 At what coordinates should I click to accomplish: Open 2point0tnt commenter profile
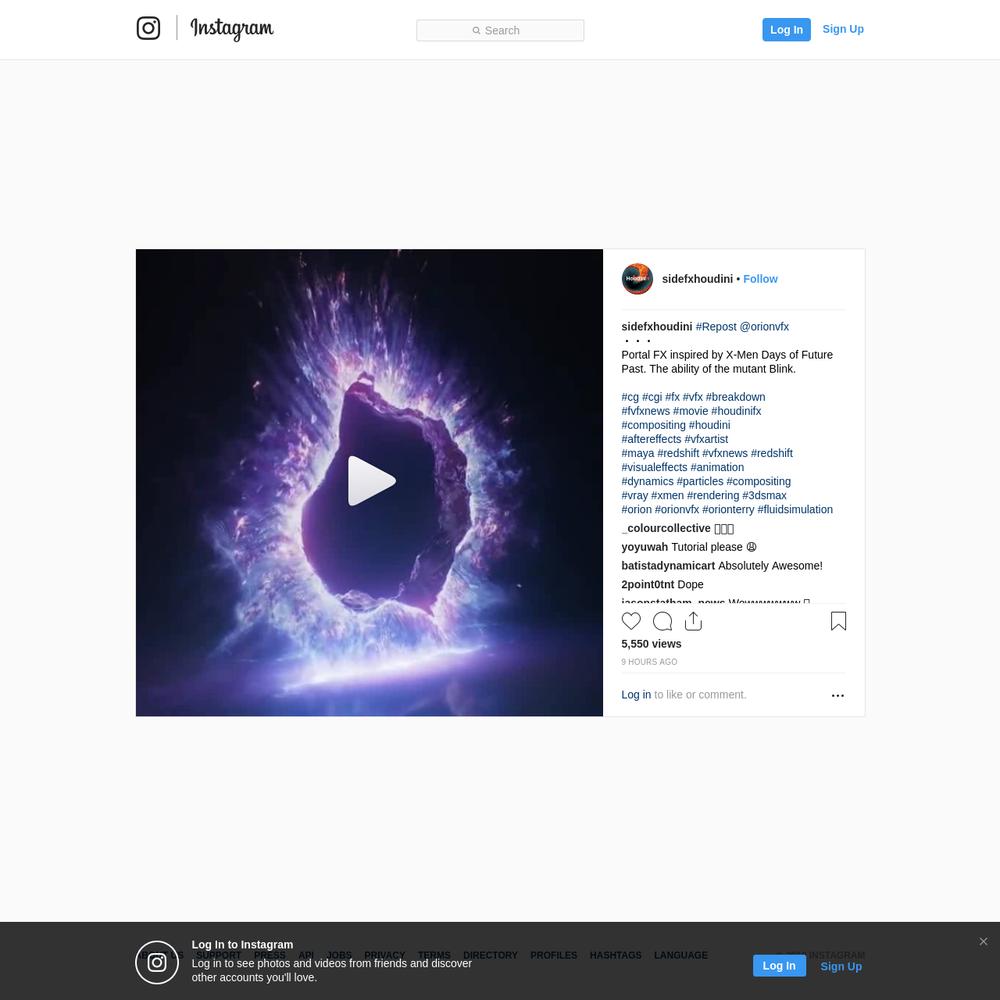click(x=647, y=584)
